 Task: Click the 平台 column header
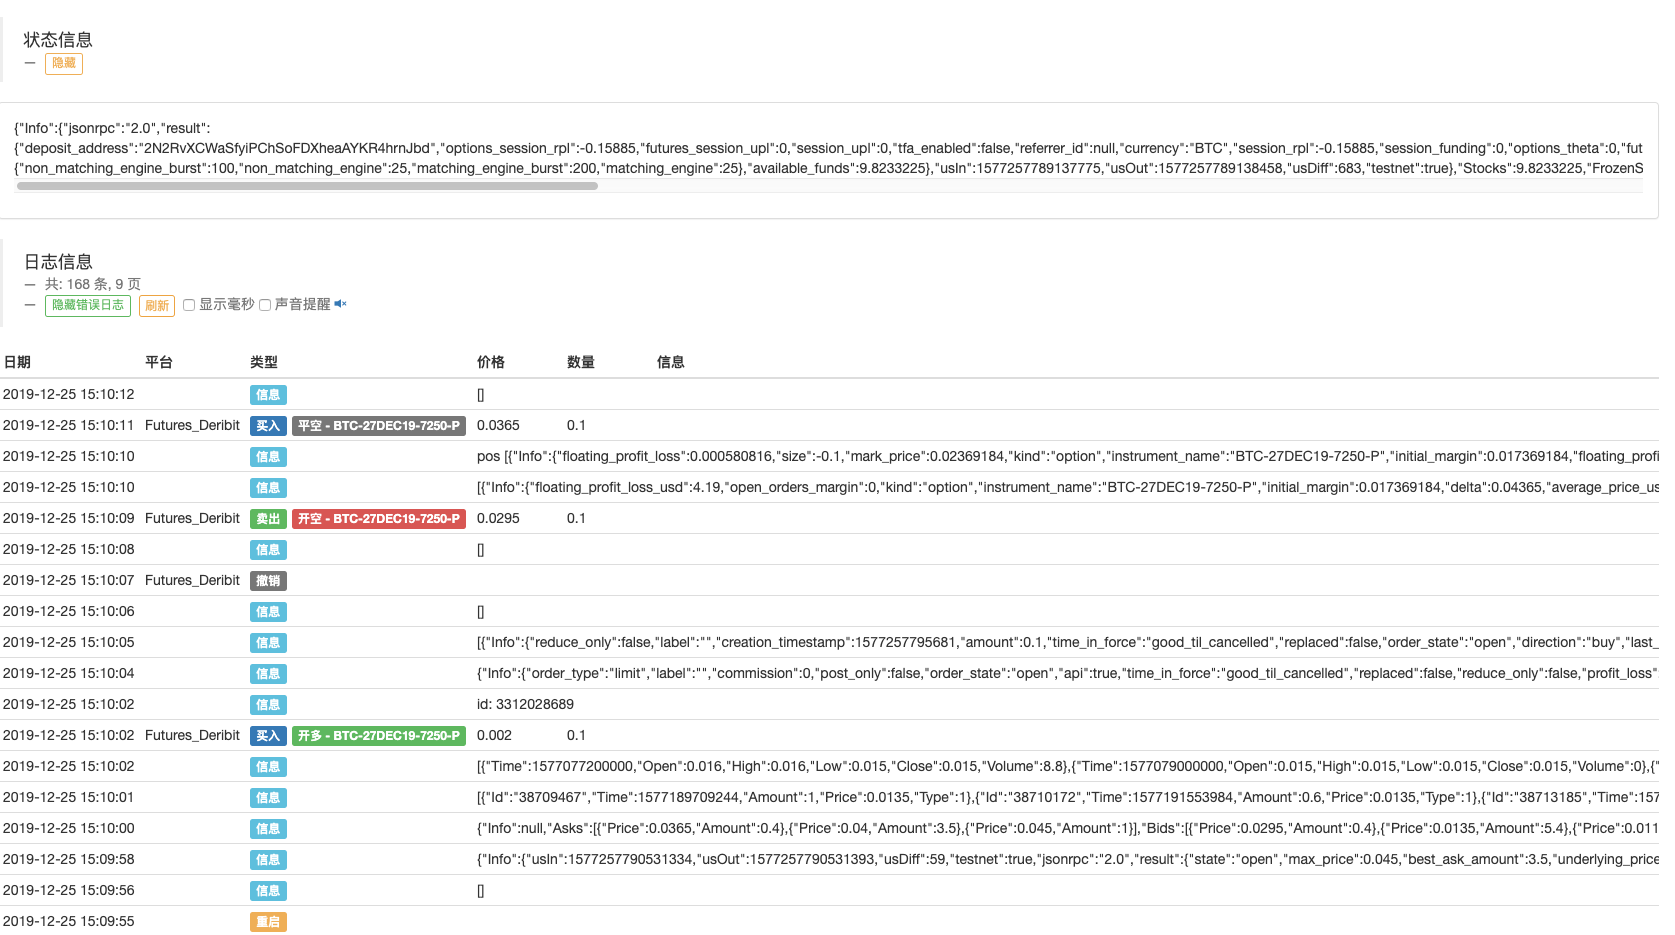[159, 362]
